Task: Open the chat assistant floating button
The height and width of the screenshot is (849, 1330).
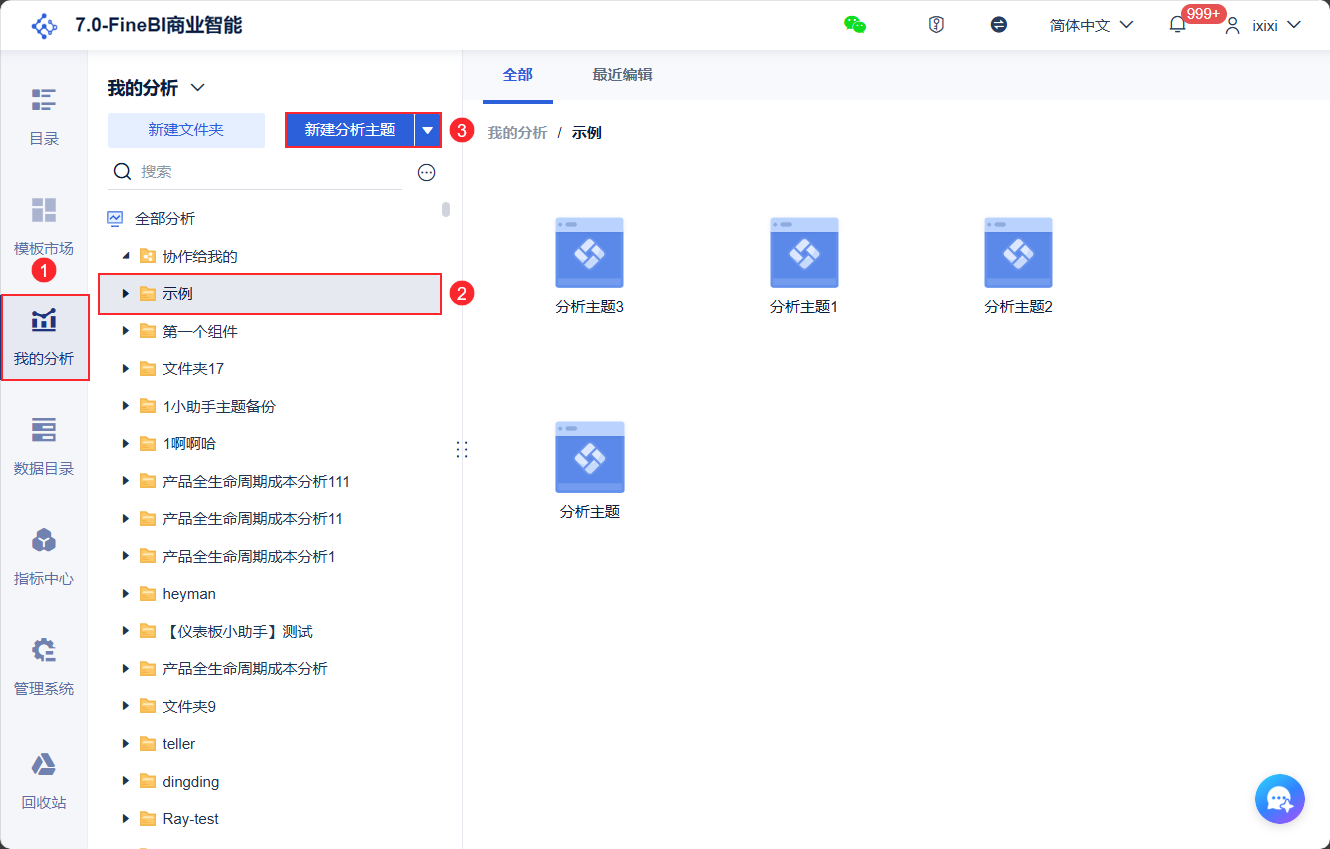Action: 1280,799
